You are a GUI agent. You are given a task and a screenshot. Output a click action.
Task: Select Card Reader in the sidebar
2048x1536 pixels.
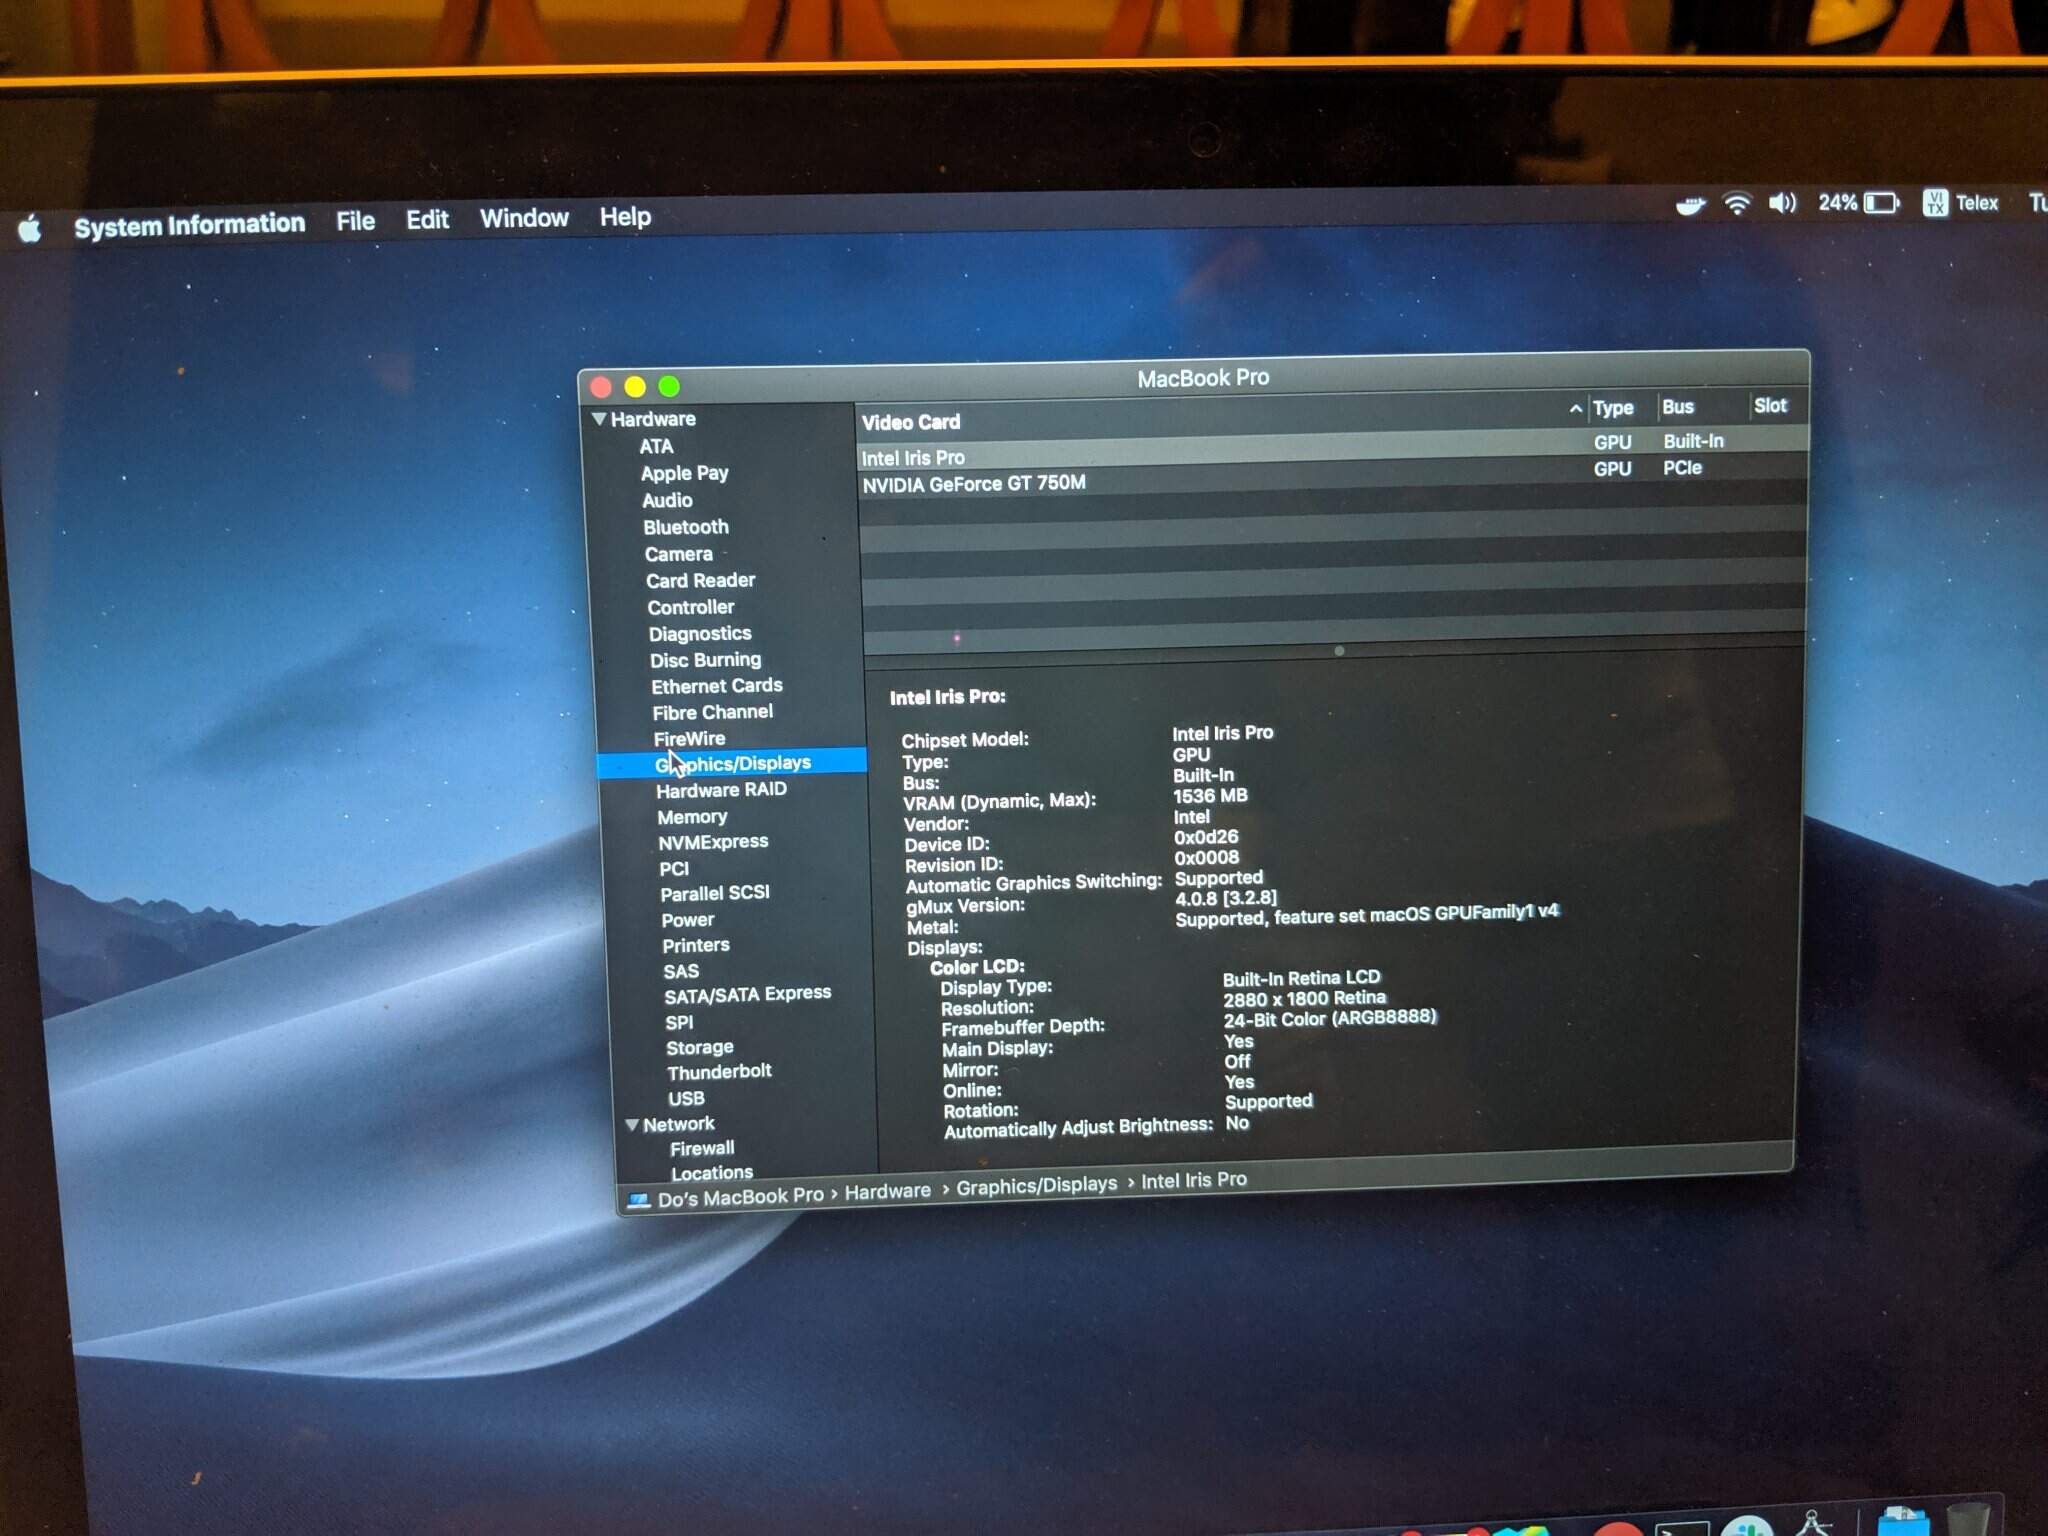[700, 580]
